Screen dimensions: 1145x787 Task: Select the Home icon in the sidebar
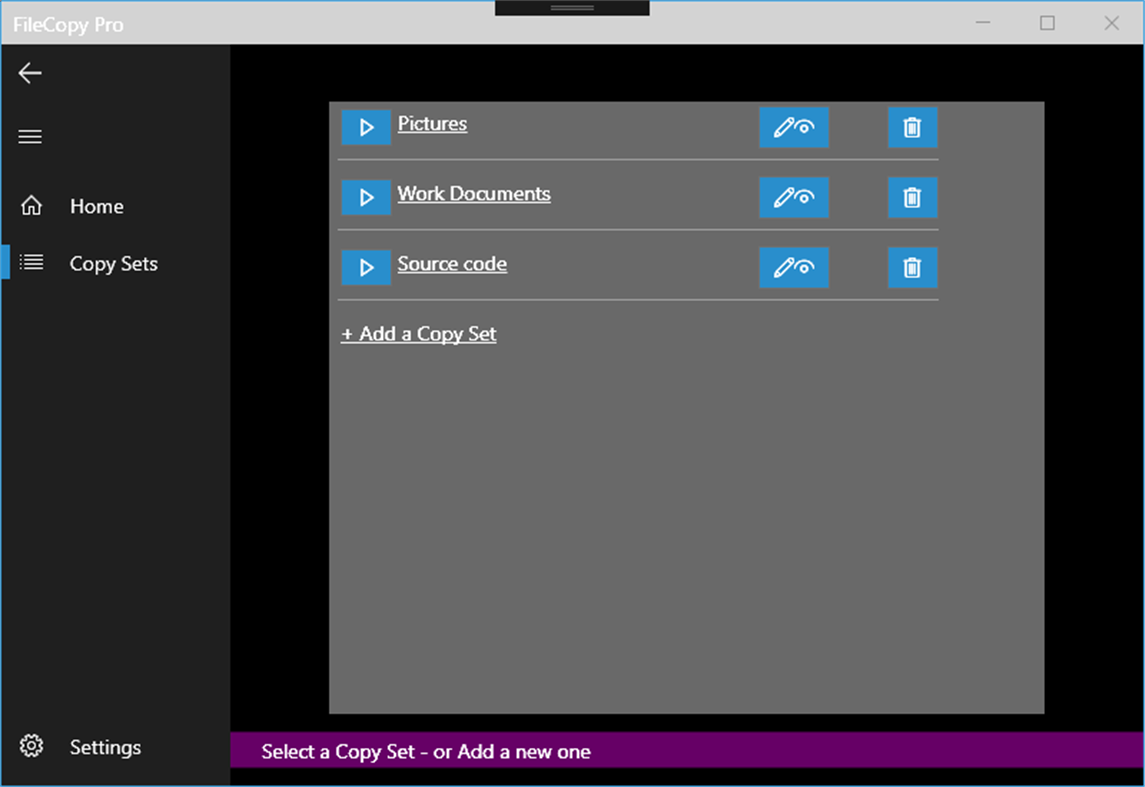tap(31, 205)
